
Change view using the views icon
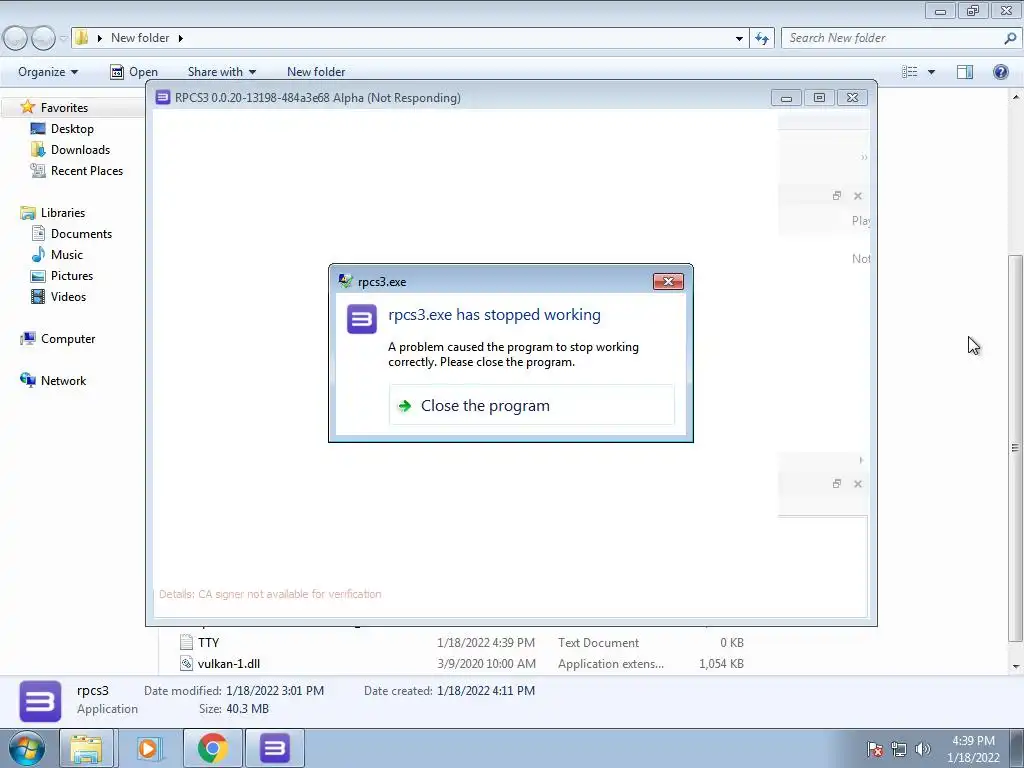click(x=909, y=72)
